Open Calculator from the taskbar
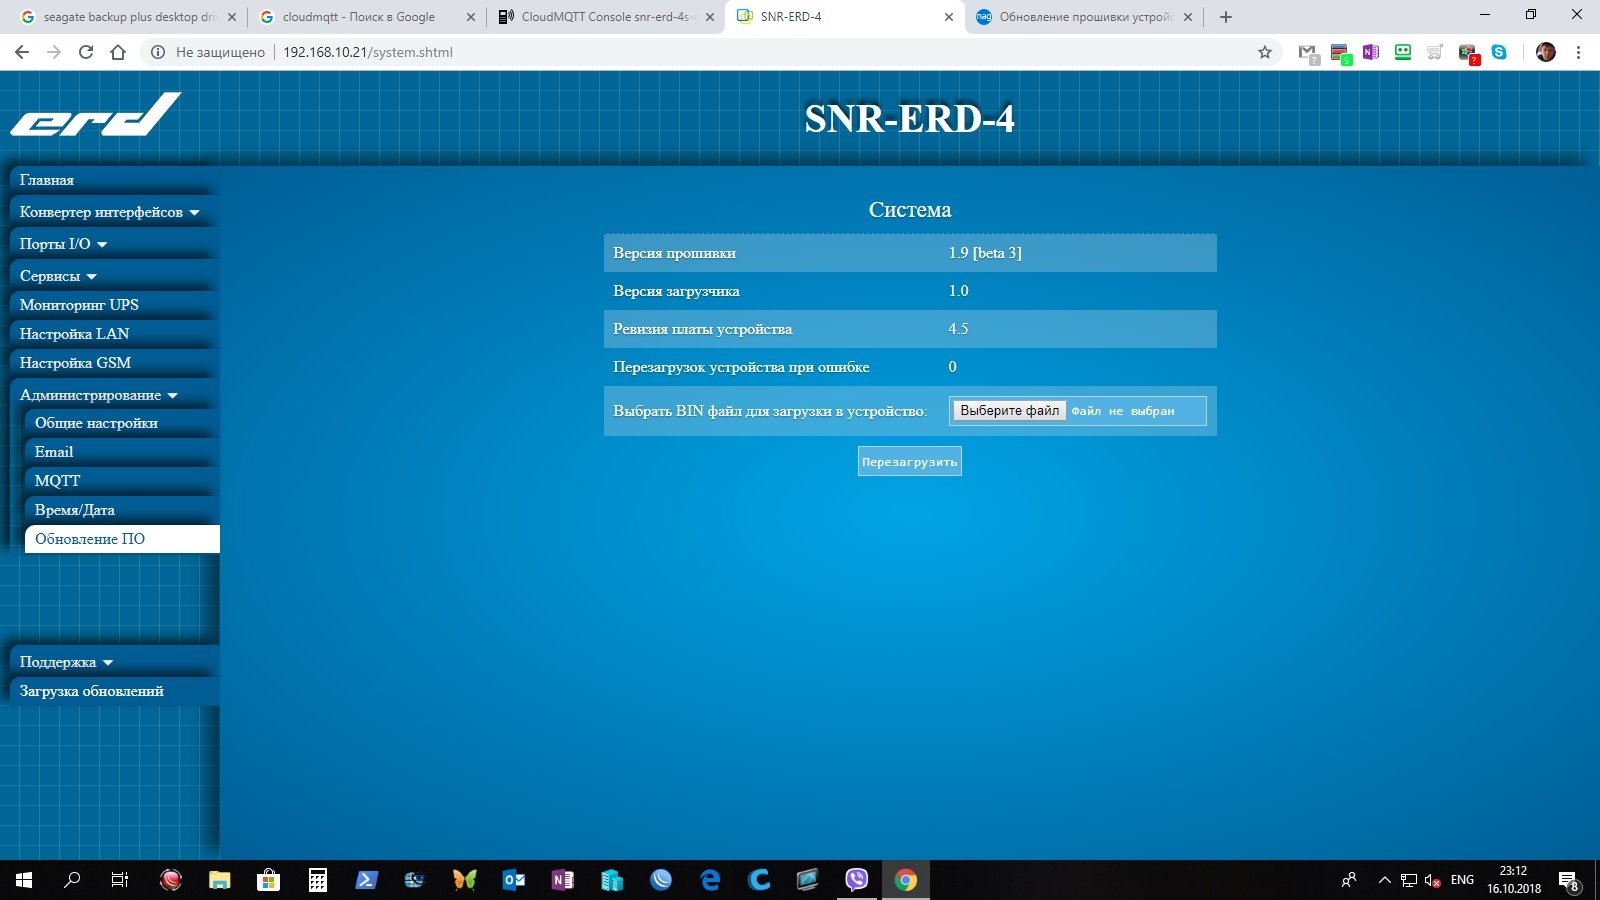The image size is (1600, 900). pyautogui.click(x=317, y=880)
